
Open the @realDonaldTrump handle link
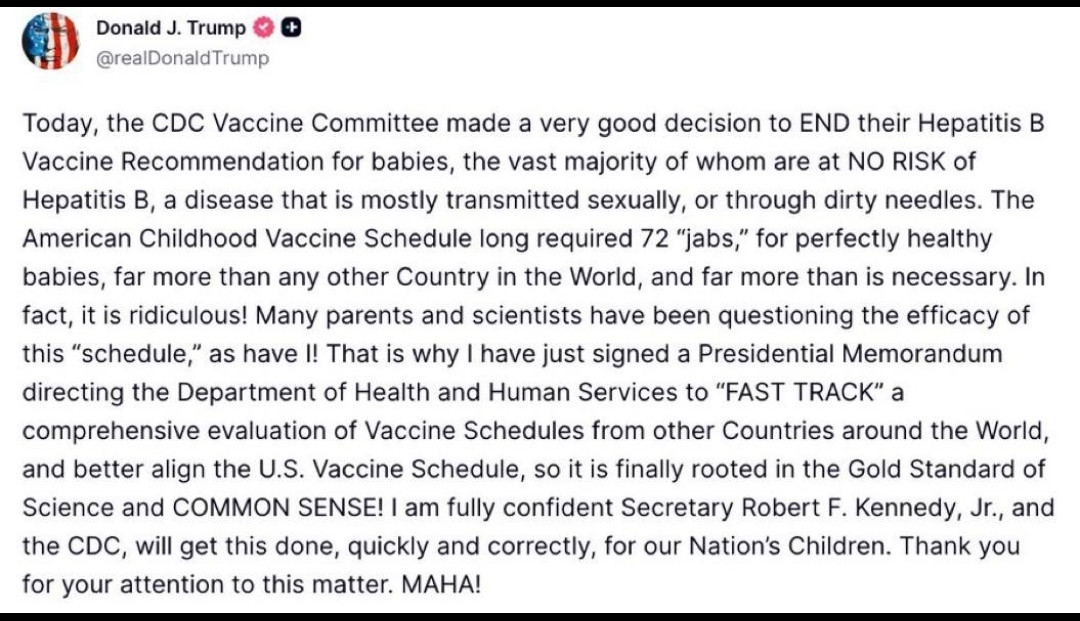coord(182,58)
